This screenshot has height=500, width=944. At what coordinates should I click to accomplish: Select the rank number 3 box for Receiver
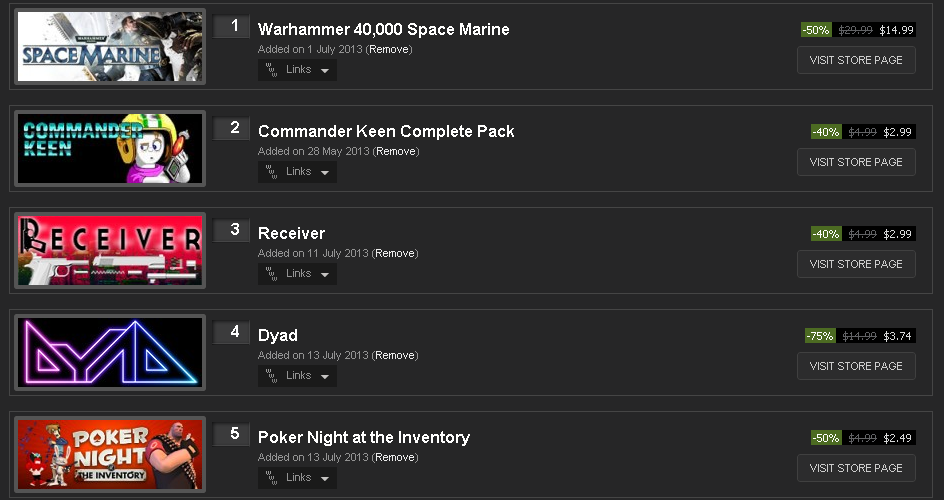[233, 230]
